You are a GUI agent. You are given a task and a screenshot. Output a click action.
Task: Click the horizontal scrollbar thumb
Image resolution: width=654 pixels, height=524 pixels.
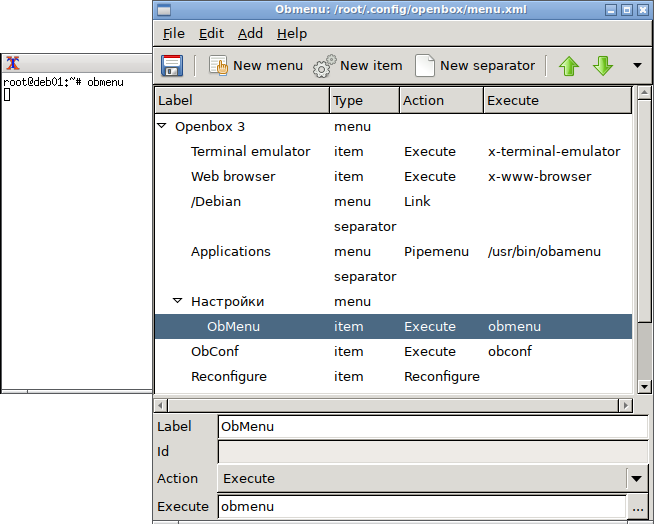click(393, 405)
